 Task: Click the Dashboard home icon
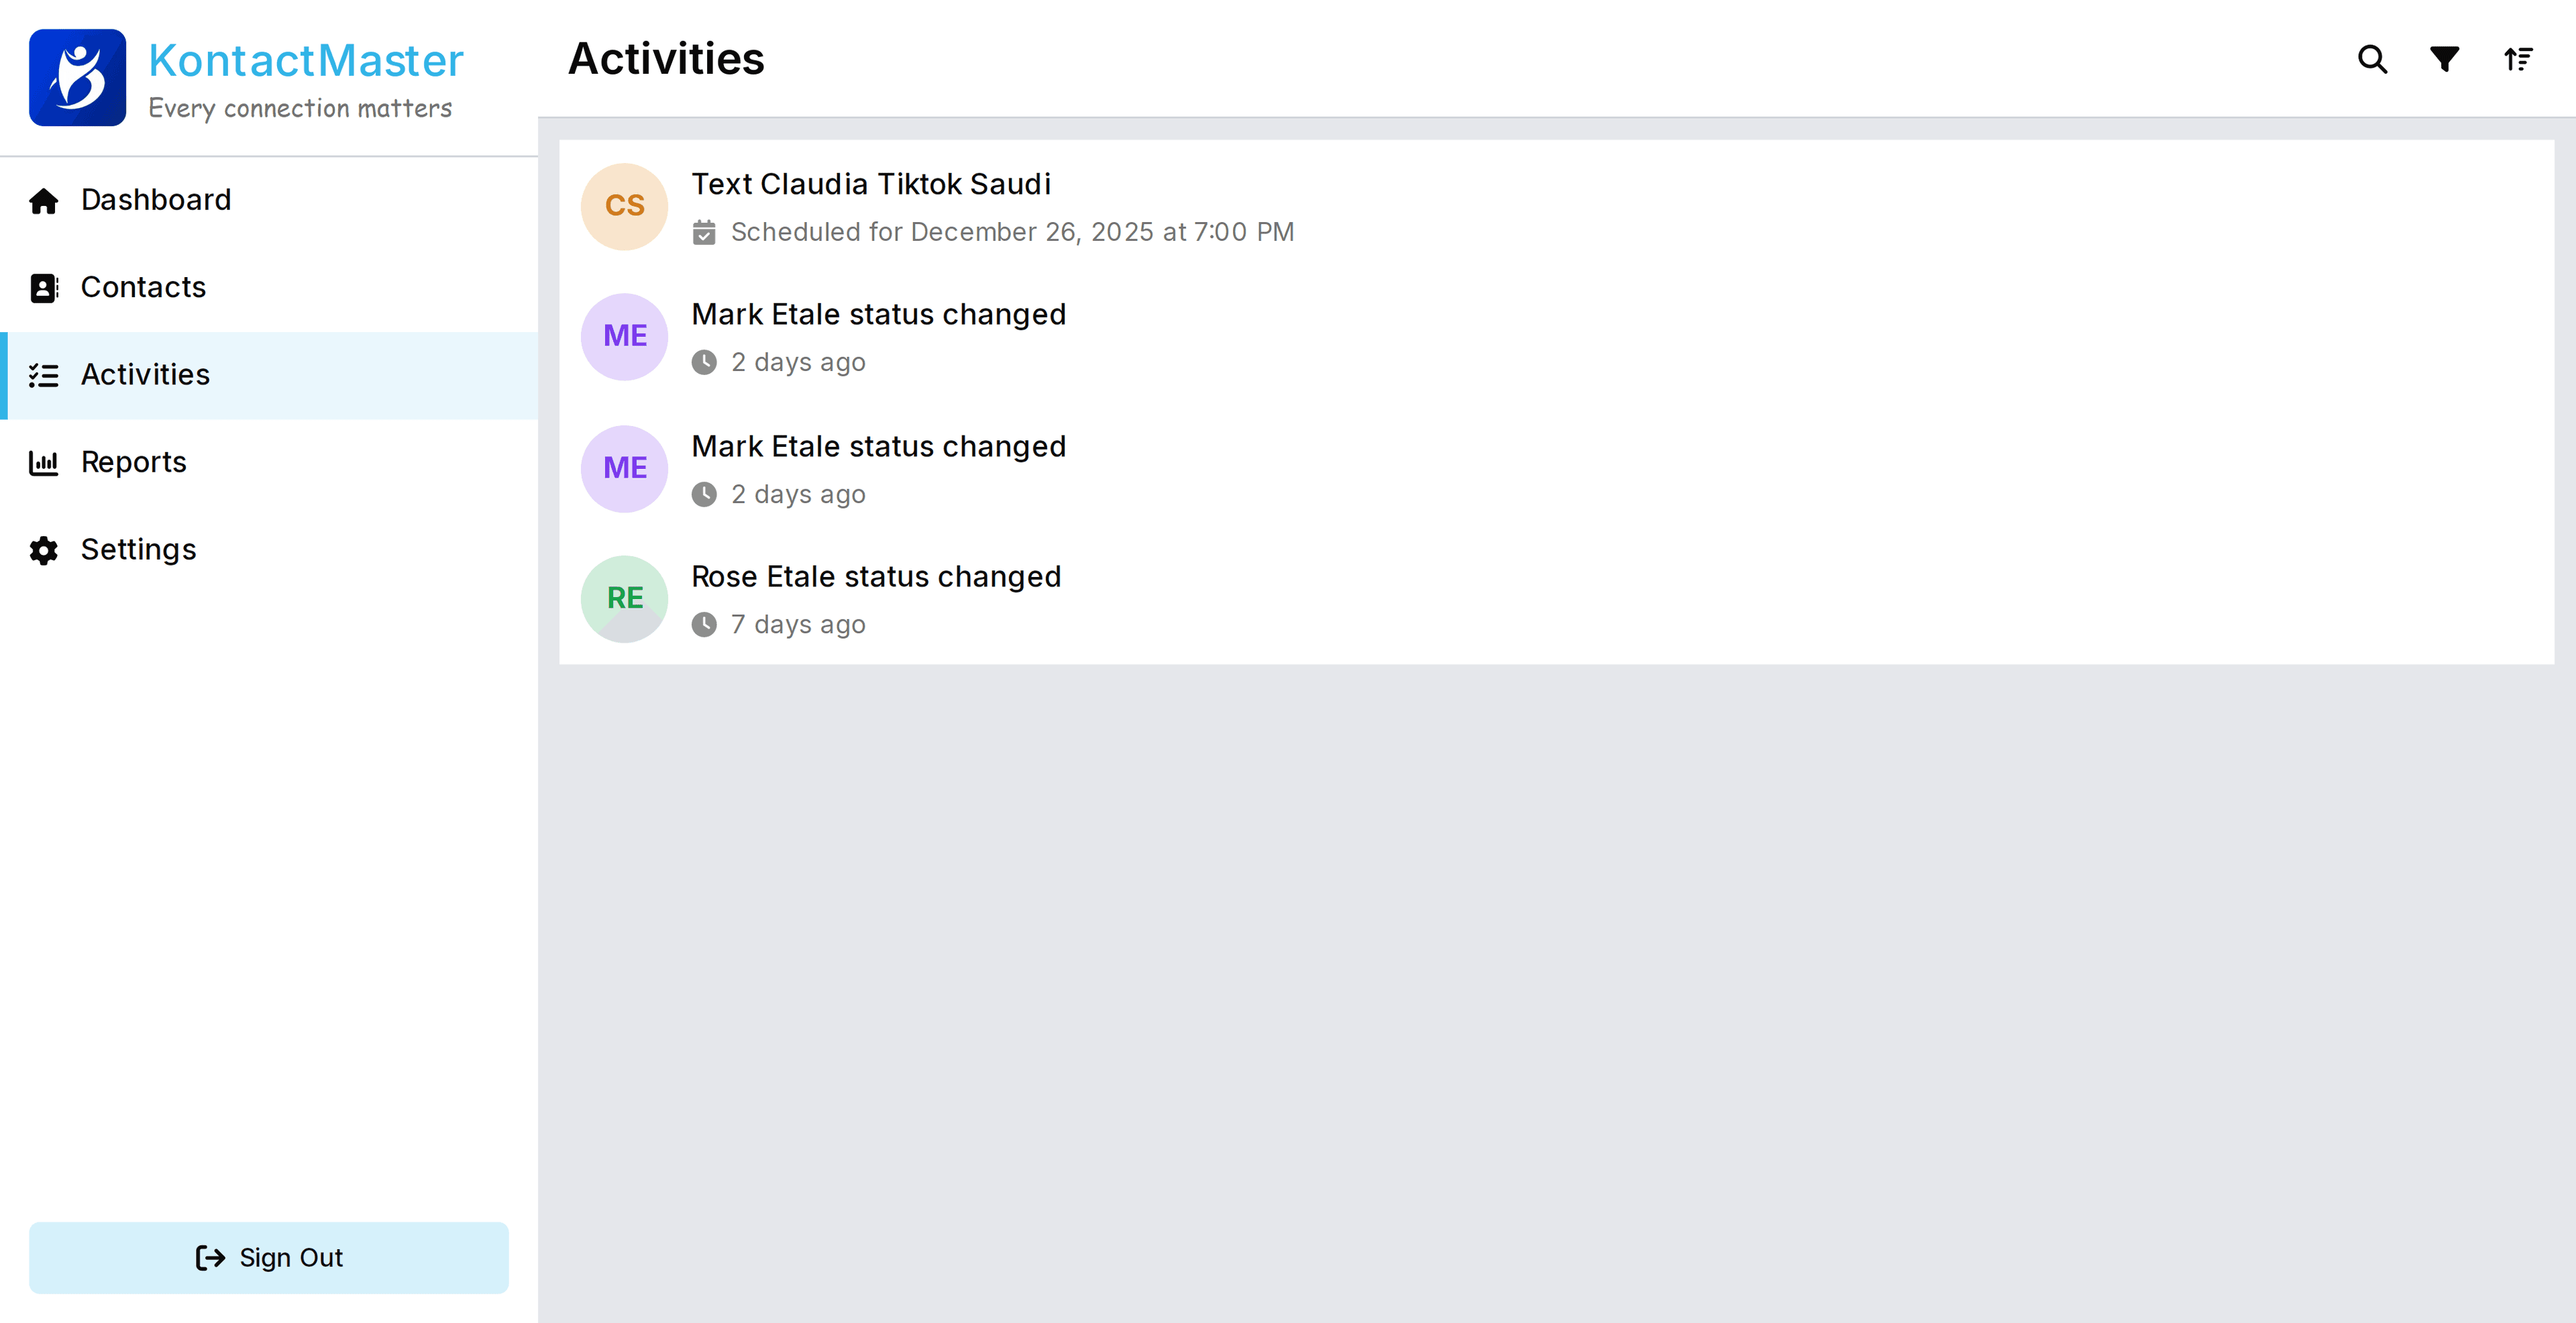[x=43, y=201]
